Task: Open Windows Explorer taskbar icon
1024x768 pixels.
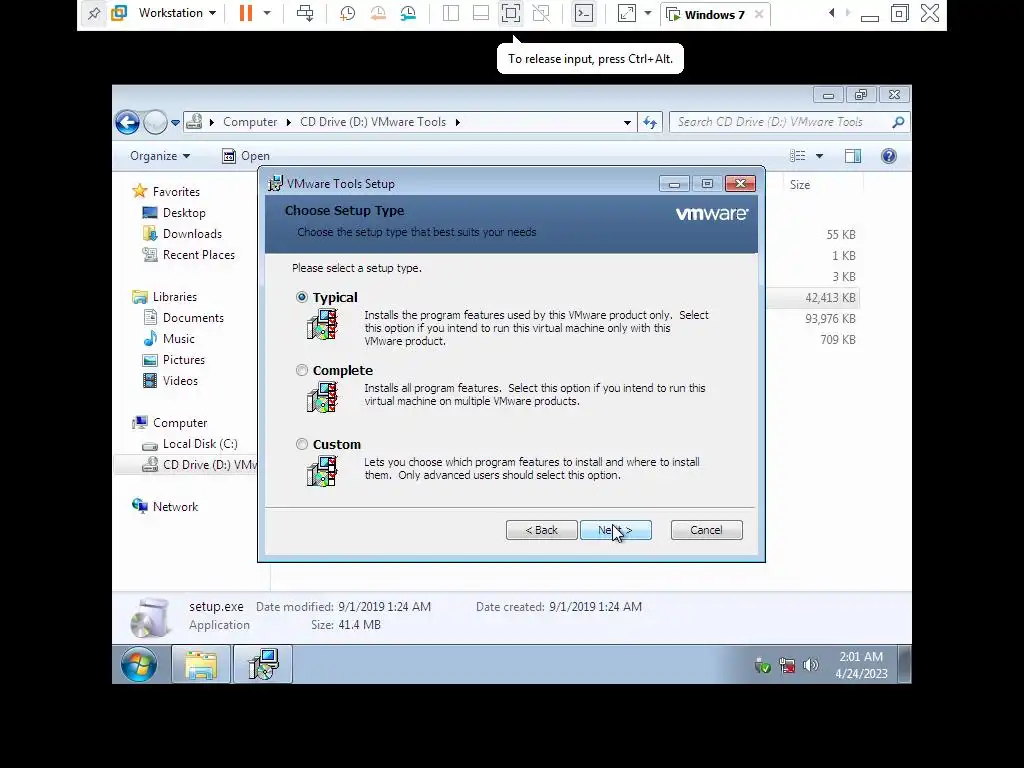Action: pos(201,665)
